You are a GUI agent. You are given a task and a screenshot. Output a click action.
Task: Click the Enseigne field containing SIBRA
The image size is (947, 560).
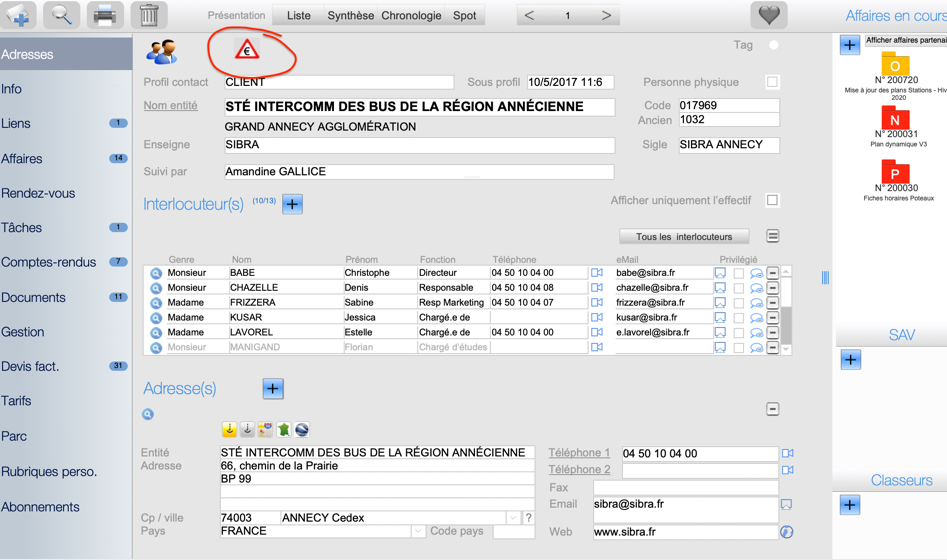pyautogui.click(x=418, y=145)
